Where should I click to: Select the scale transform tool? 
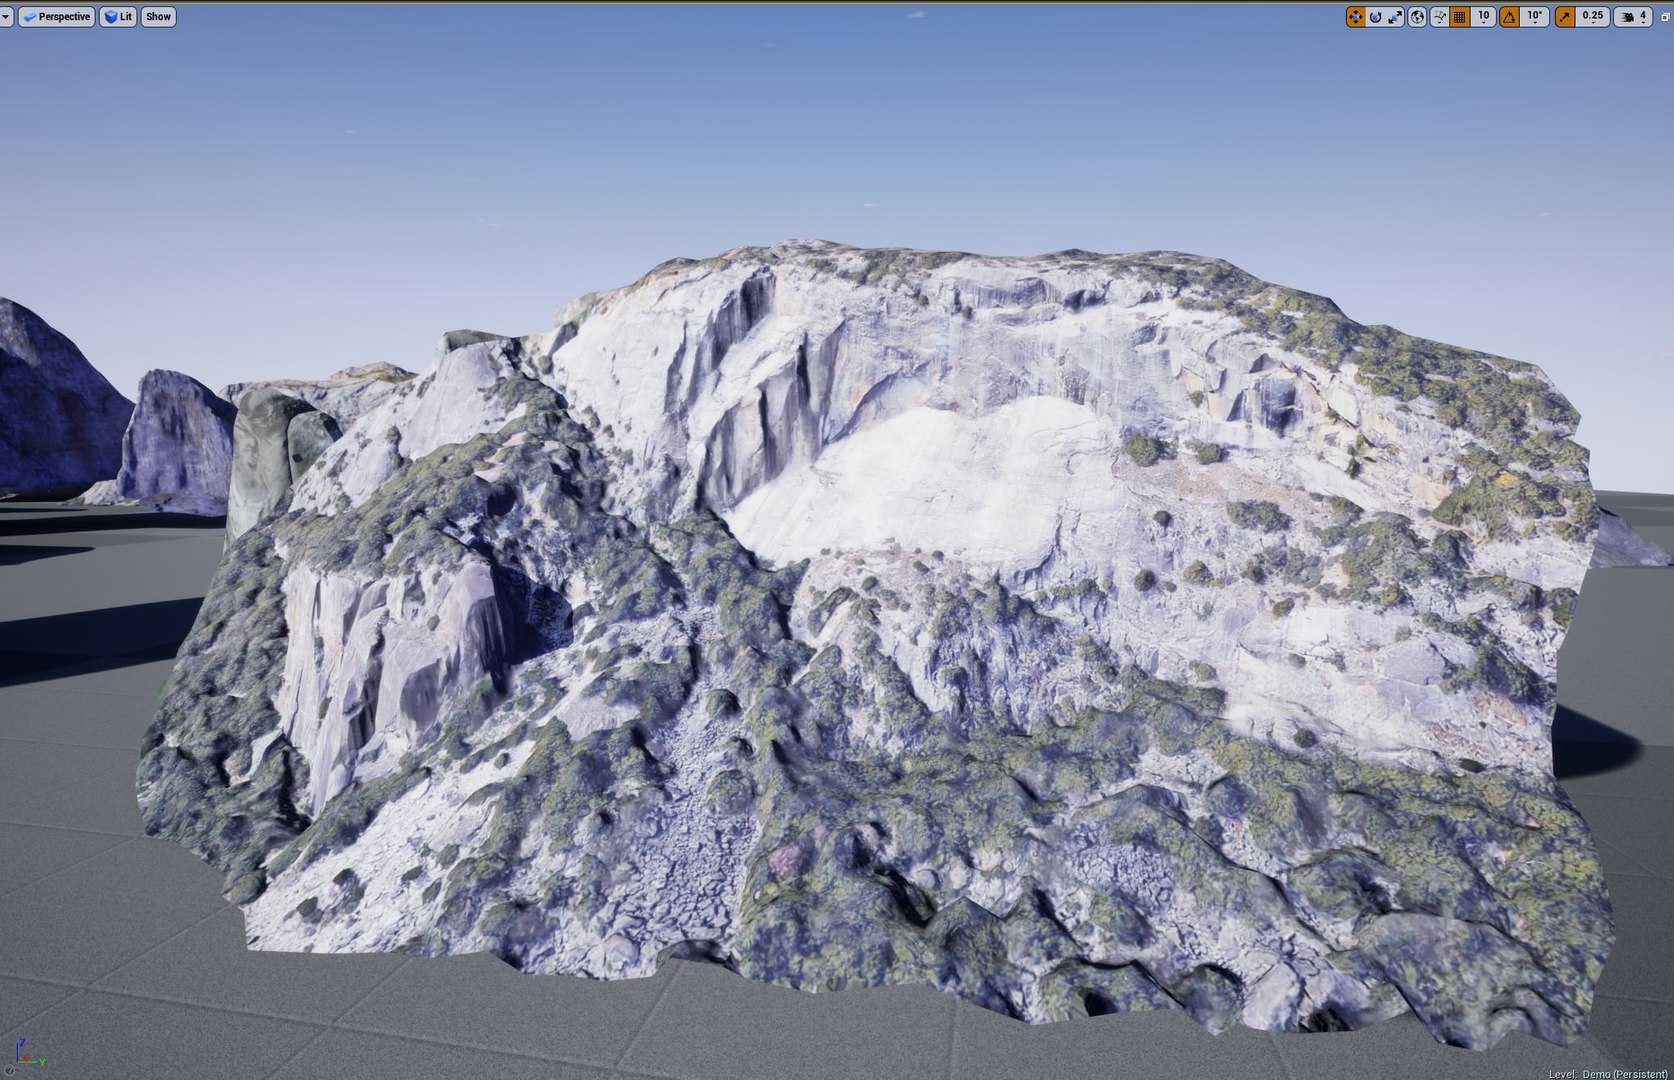[1395, 16]
